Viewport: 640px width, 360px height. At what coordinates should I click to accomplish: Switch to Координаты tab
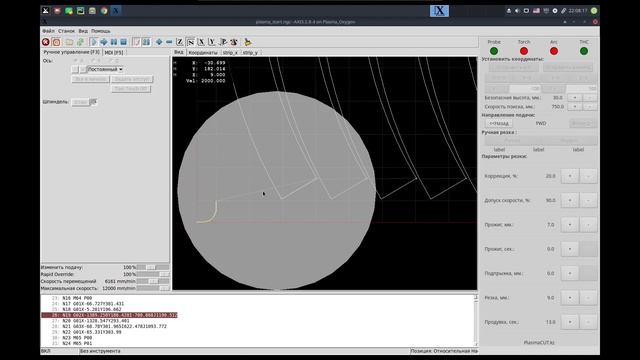pos(203,53)
